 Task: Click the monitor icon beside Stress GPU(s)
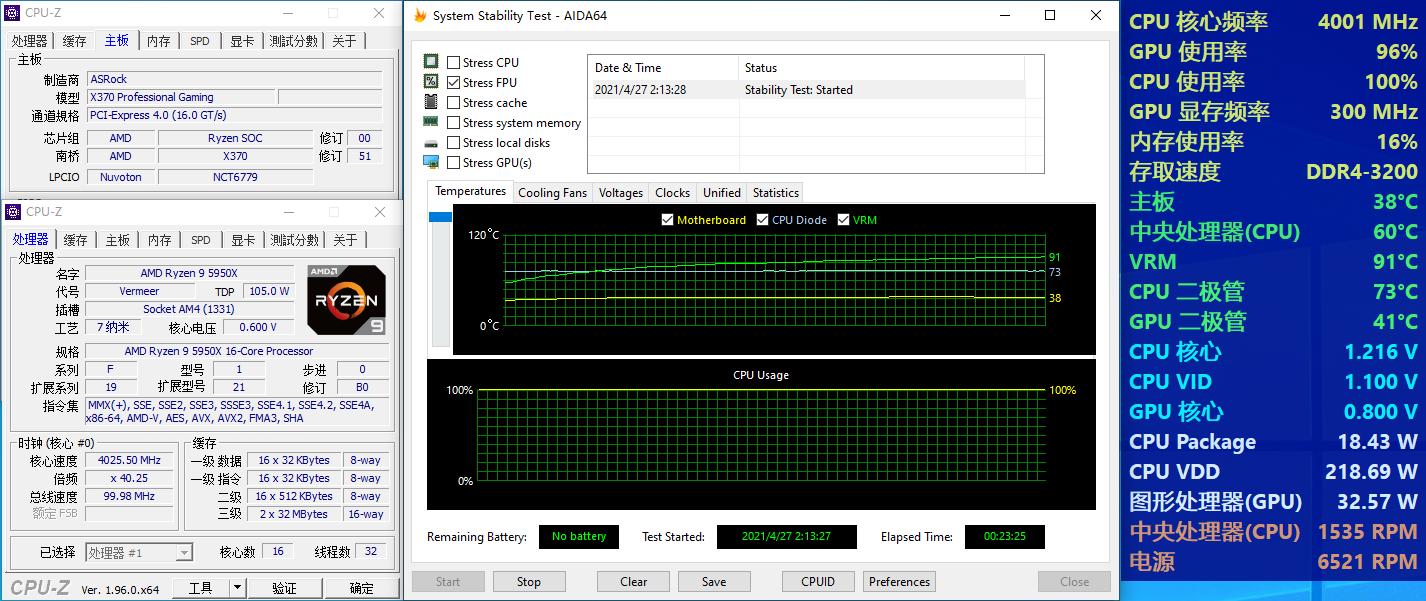pyautogui.click(x=431, y=162)
